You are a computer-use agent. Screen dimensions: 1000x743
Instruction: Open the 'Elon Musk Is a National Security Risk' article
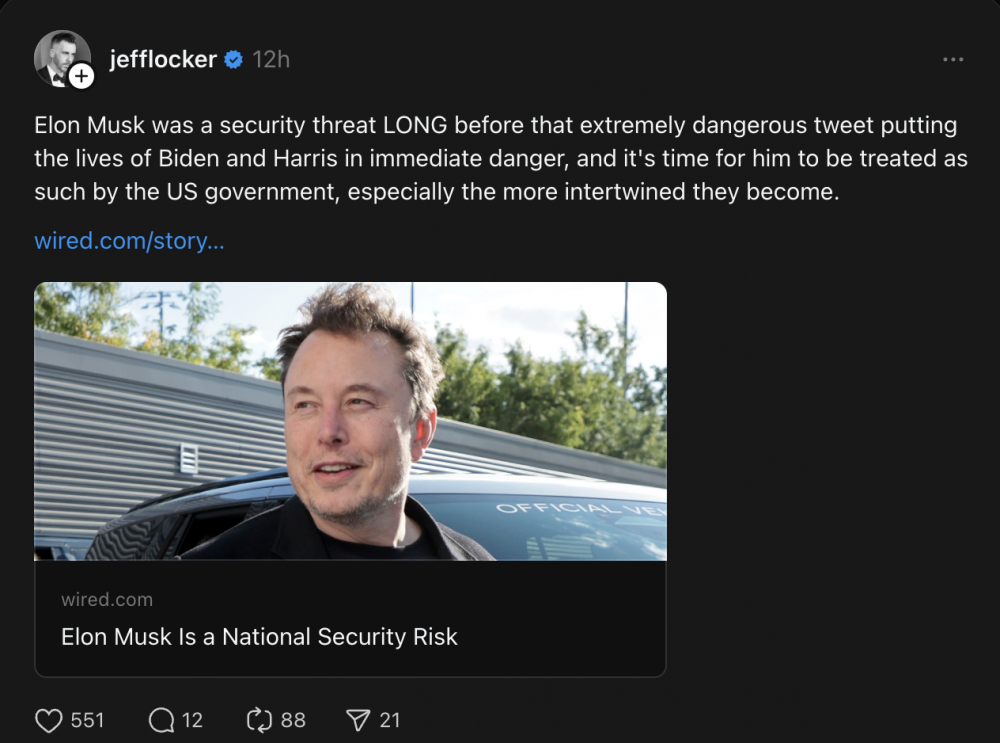tap(258, 637)
